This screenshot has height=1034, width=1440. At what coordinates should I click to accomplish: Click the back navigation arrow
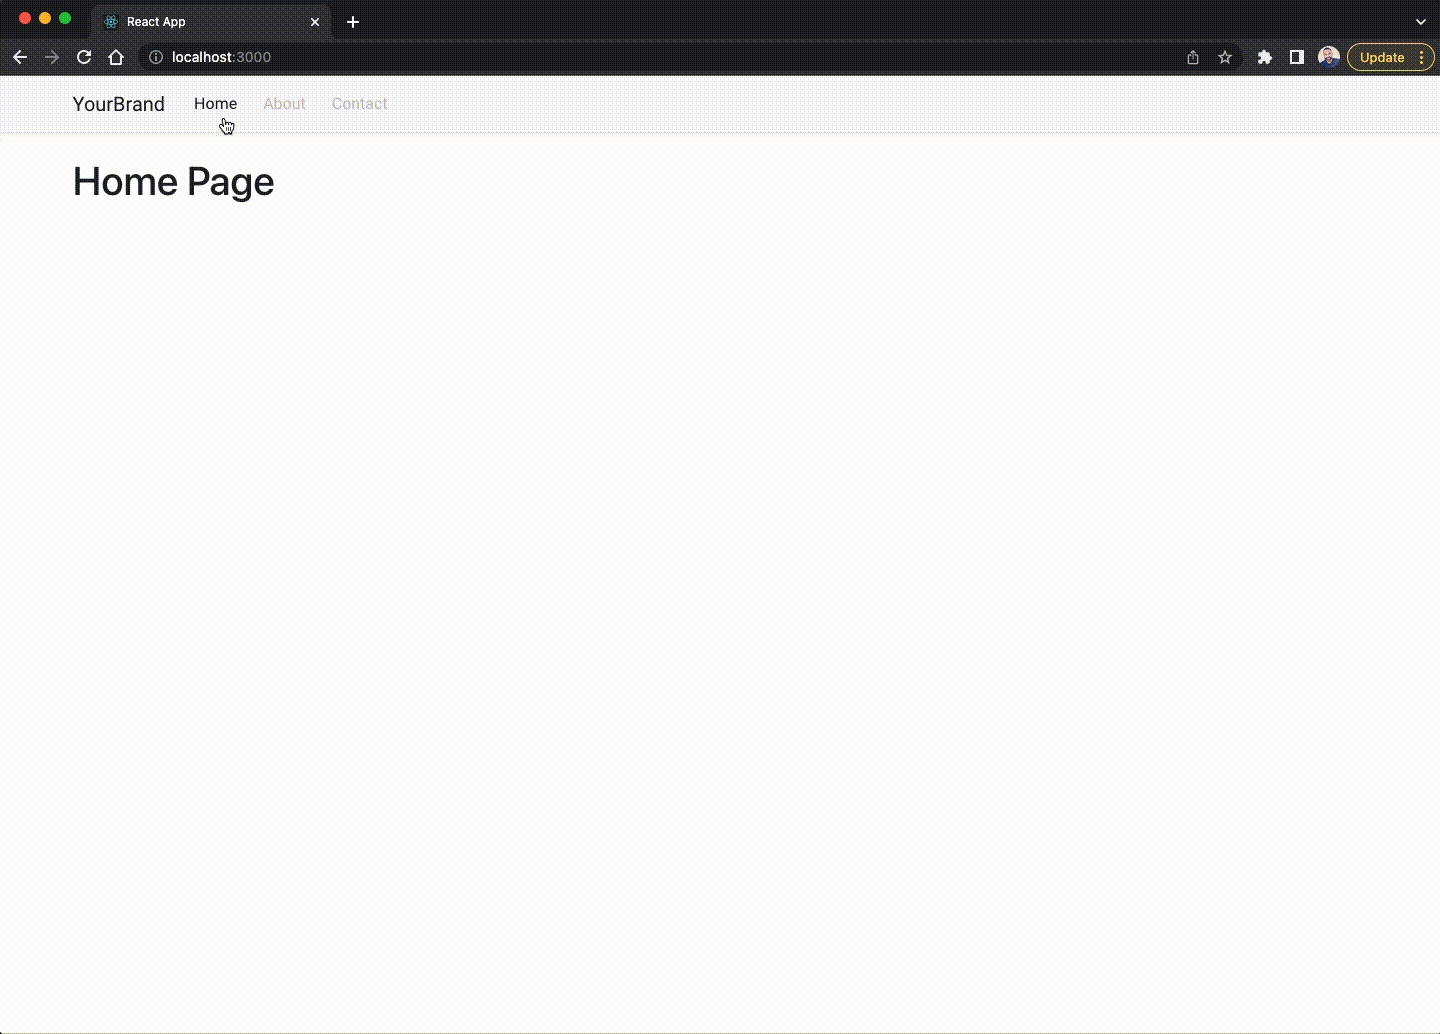(x=20, y=57)
